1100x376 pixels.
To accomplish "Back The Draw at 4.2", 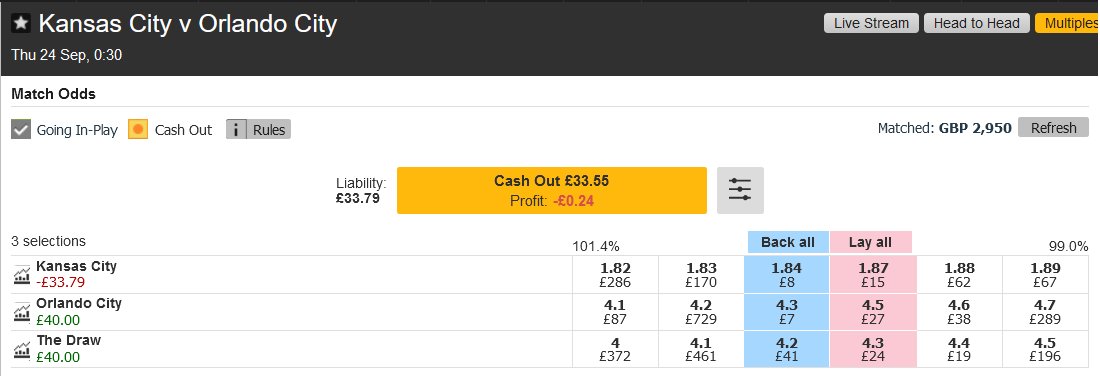I will 786,349.
